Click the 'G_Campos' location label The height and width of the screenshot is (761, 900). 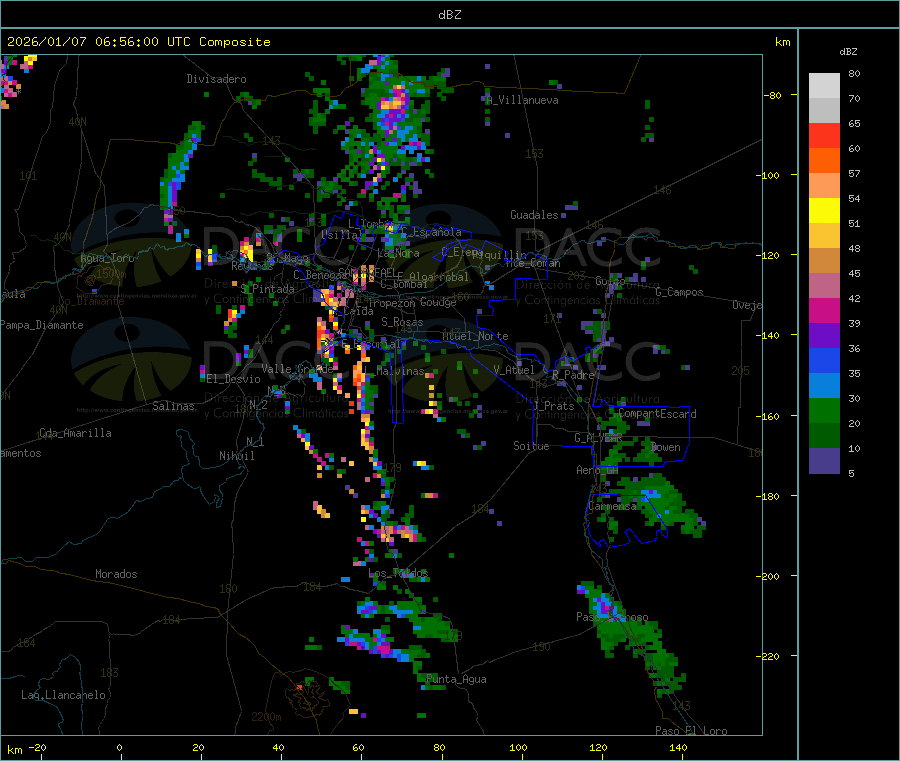[679, 292]
